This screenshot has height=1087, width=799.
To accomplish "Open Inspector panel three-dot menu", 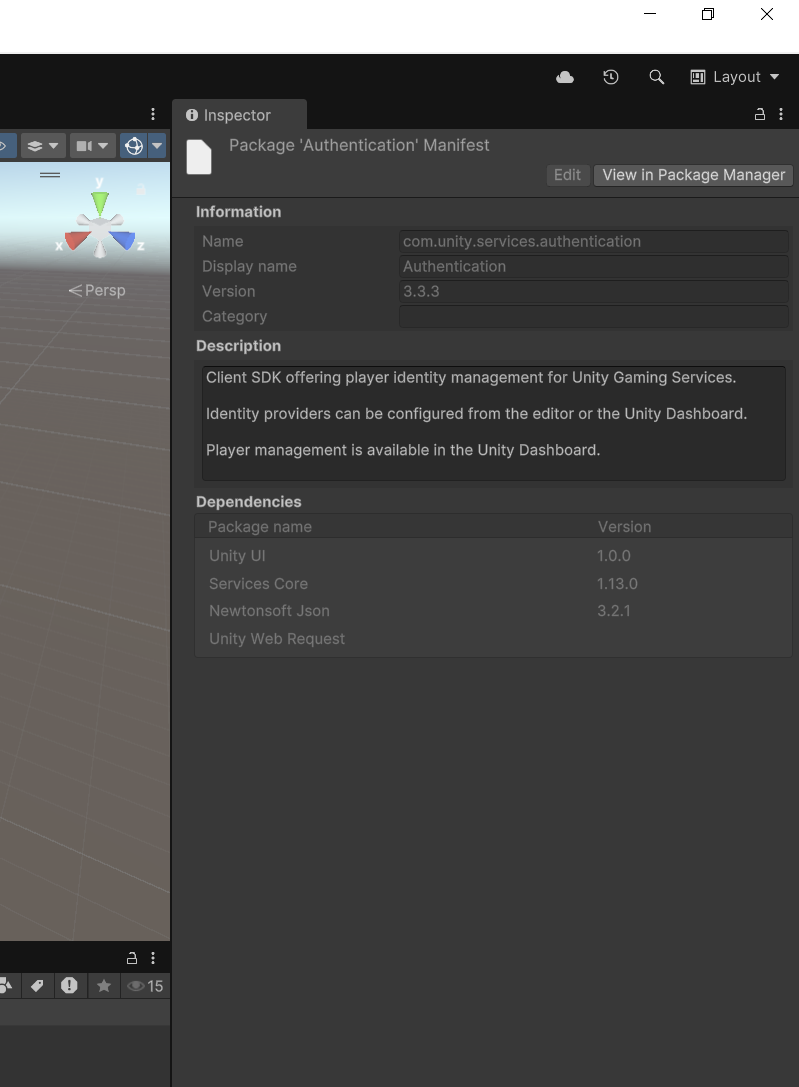I will pos(781,114).
